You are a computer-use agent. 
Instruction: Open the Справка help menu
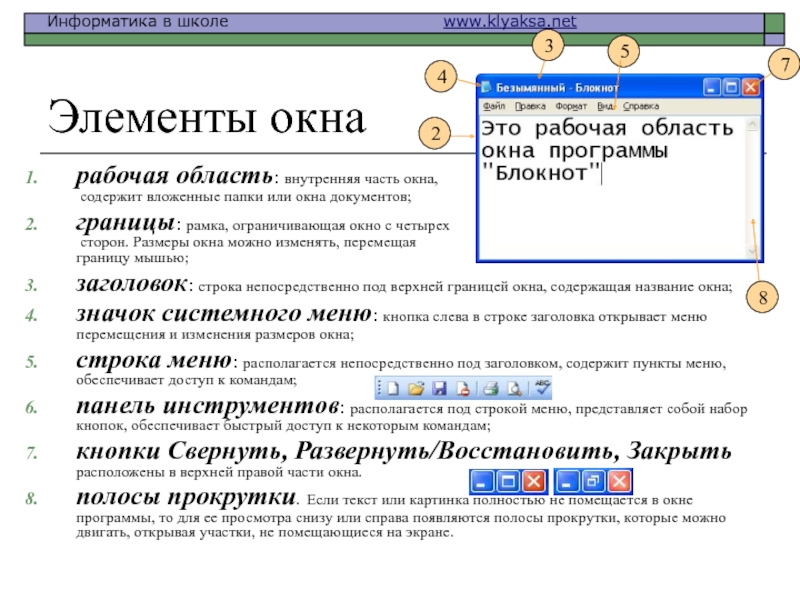641,106
